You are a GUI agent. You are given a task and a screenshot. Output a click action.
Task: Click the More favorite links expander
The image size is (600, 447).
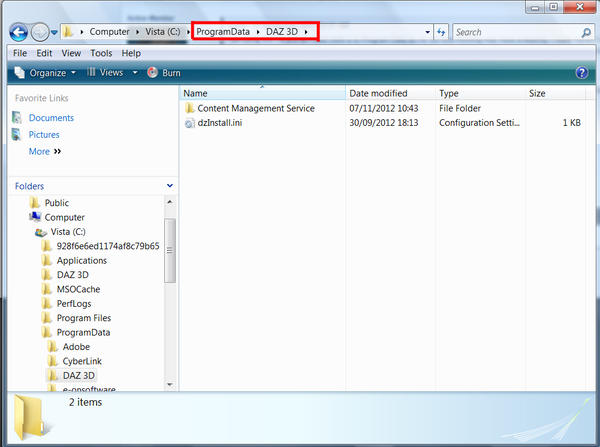[x=45, y=152]
